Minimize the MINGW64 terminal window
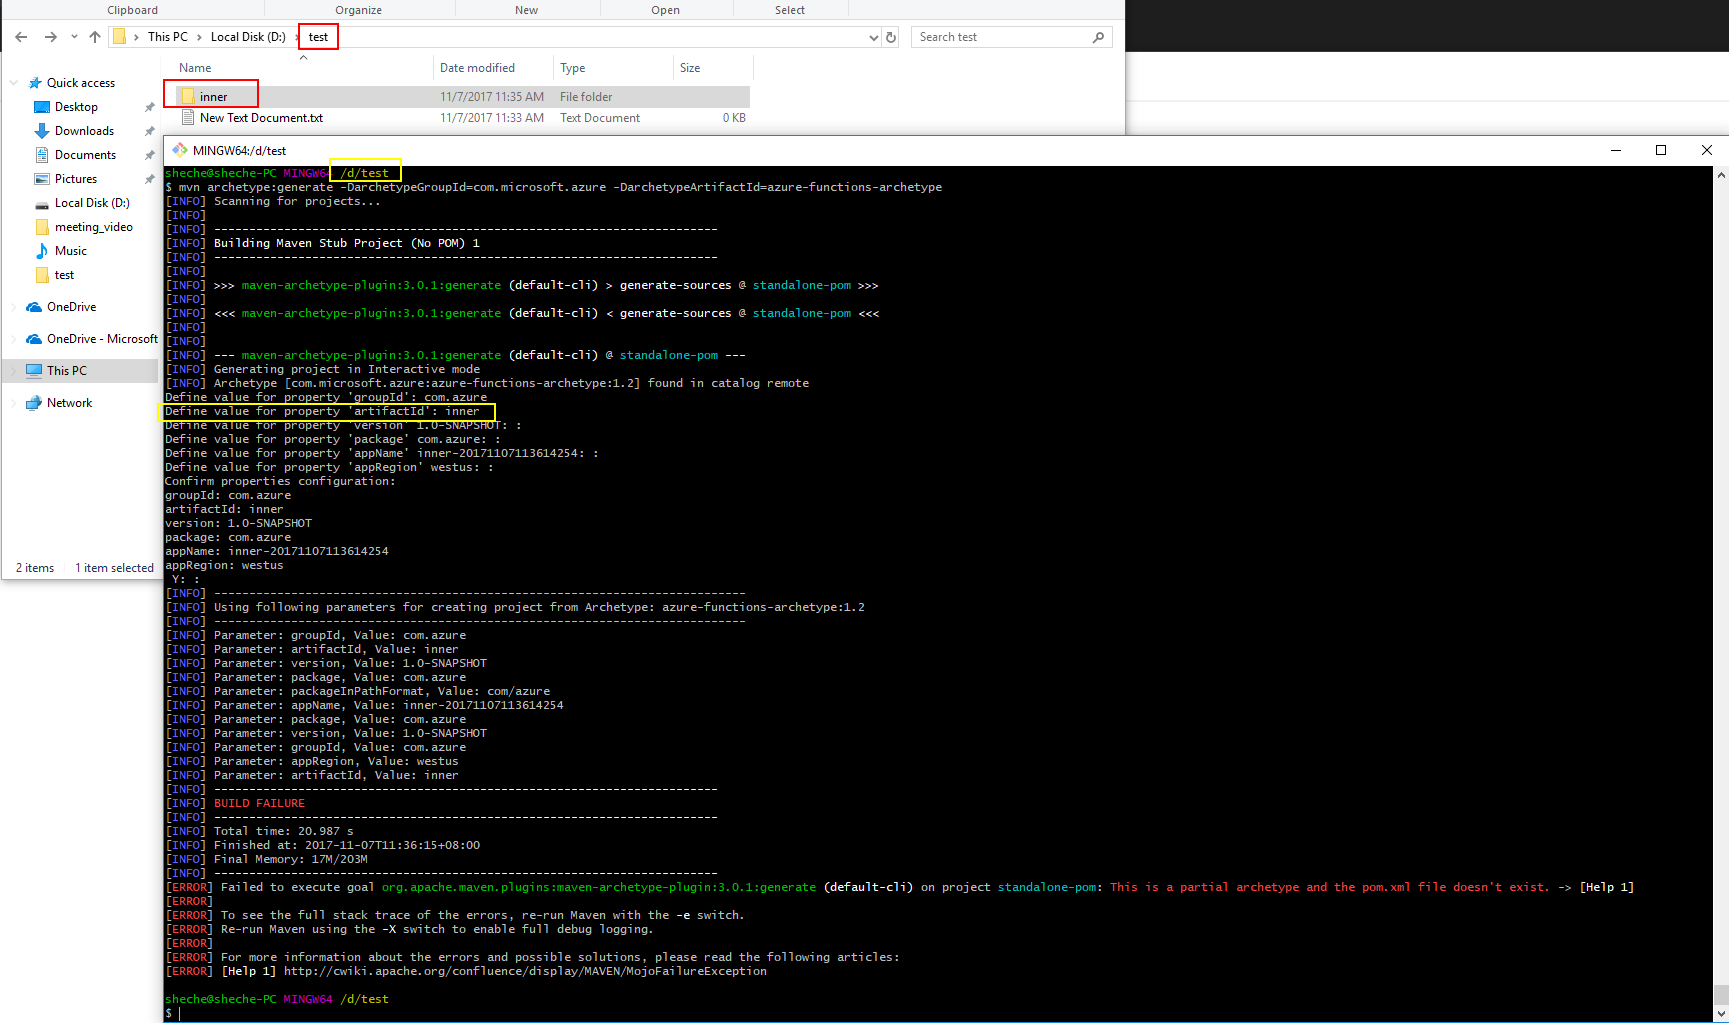 pos(1615,150)
